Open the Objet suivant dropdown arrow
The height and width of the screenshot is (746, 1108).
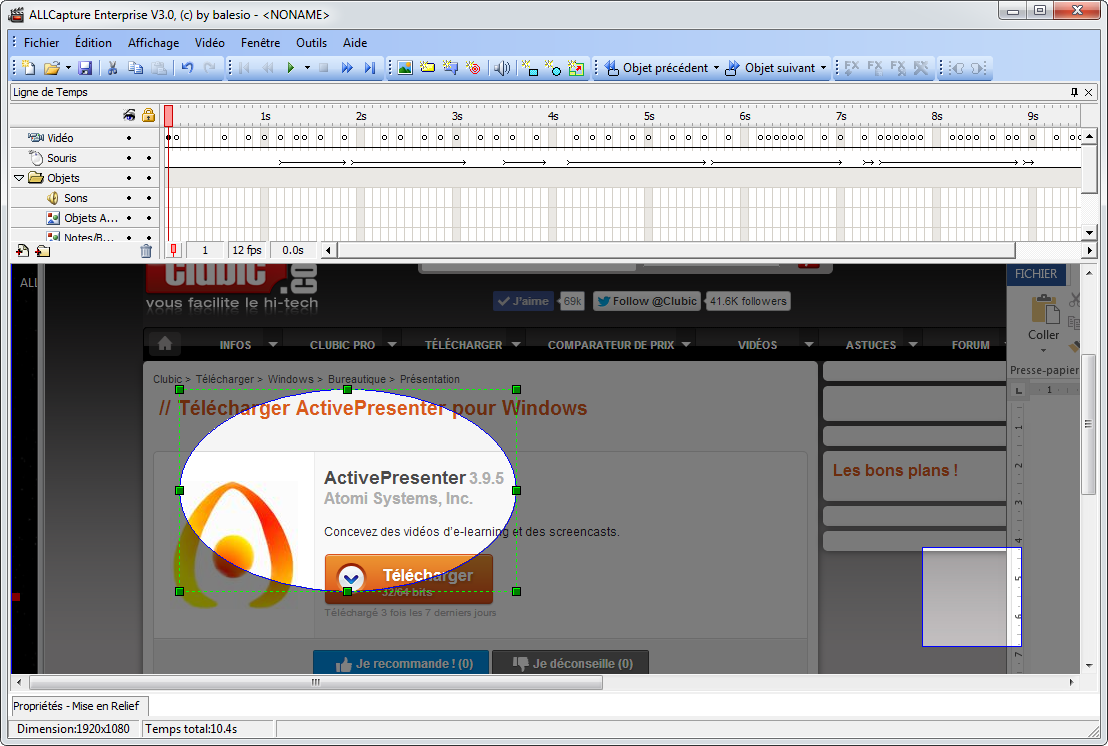tap(823, 68)
